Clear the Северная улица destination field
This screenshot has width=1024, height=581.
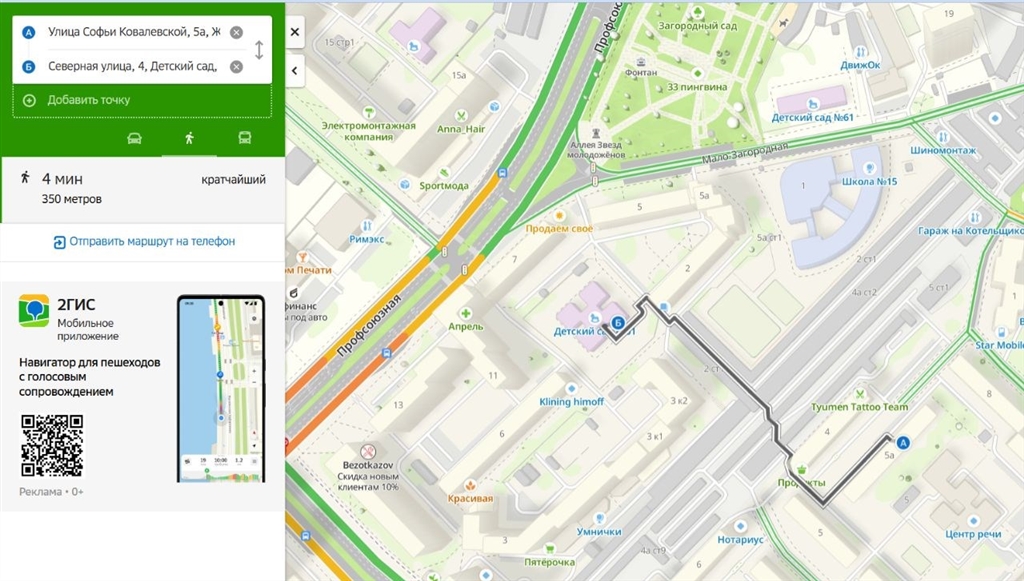pyautogui.click(x=236, y=67)
